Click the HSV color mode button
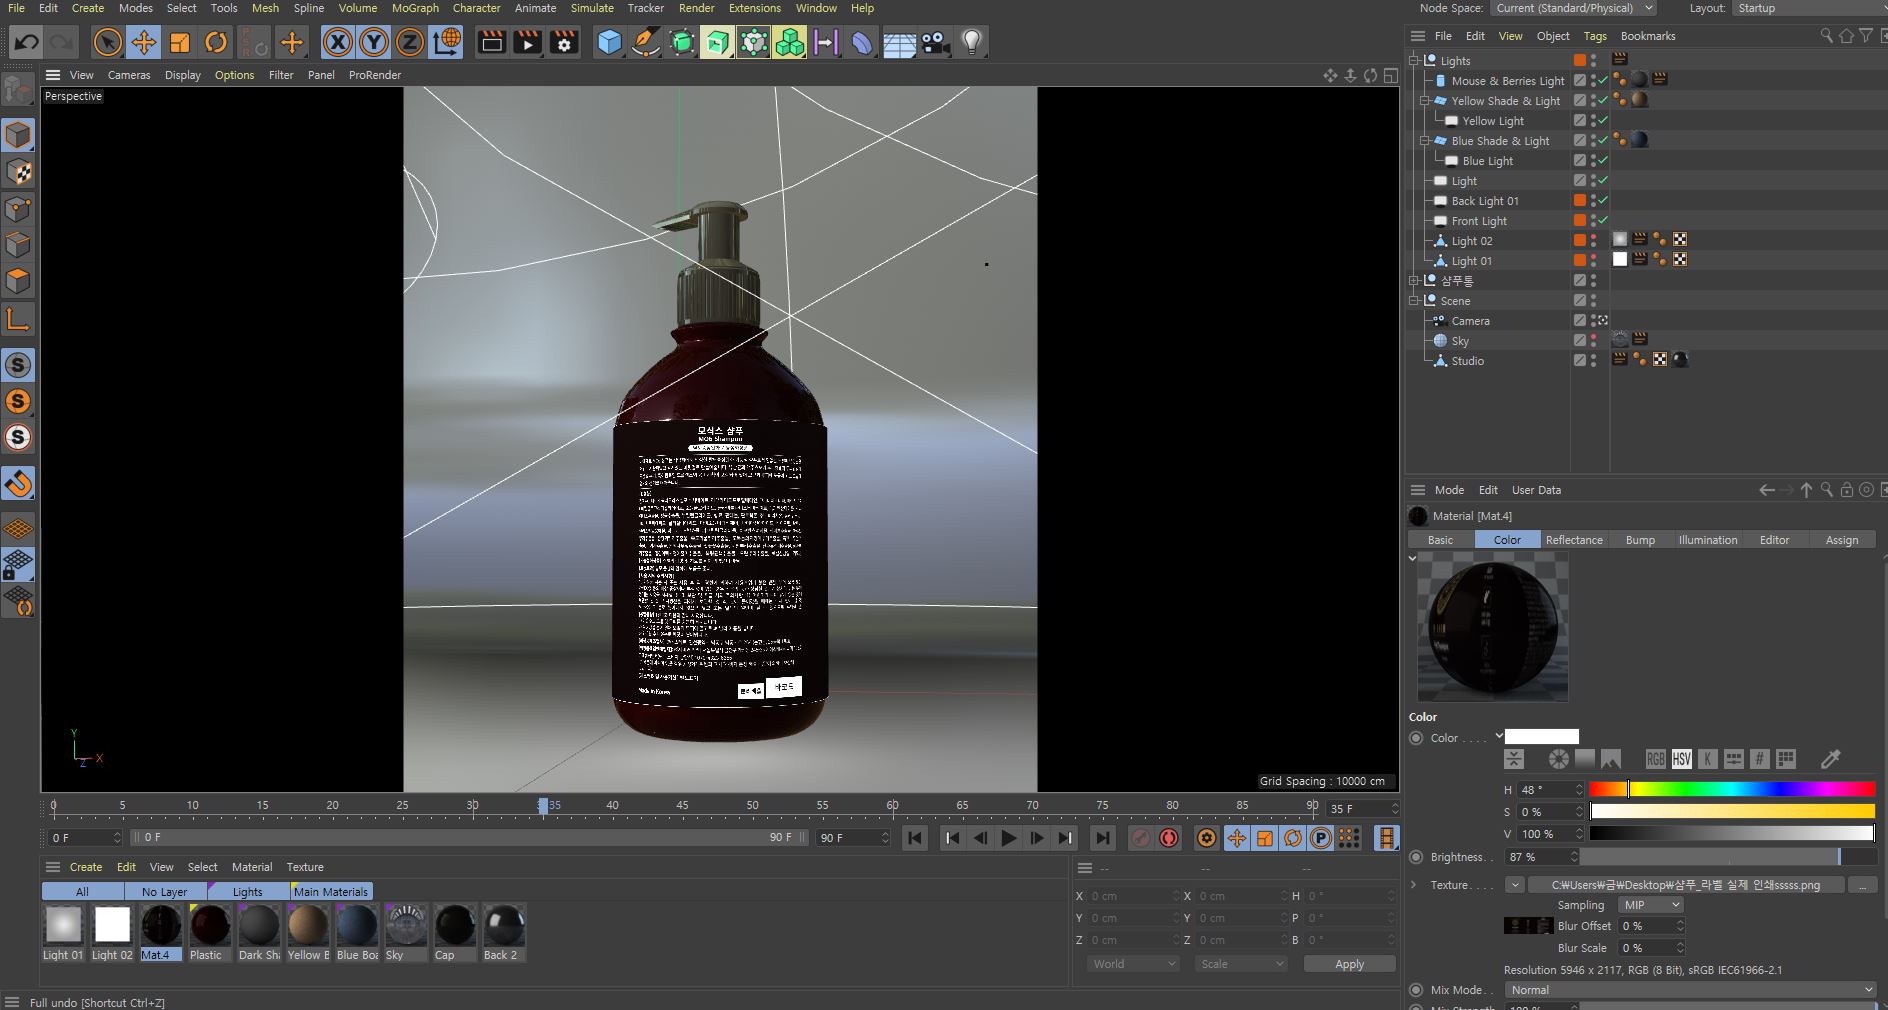The image size is (1888, 1010). point(1682,759)
